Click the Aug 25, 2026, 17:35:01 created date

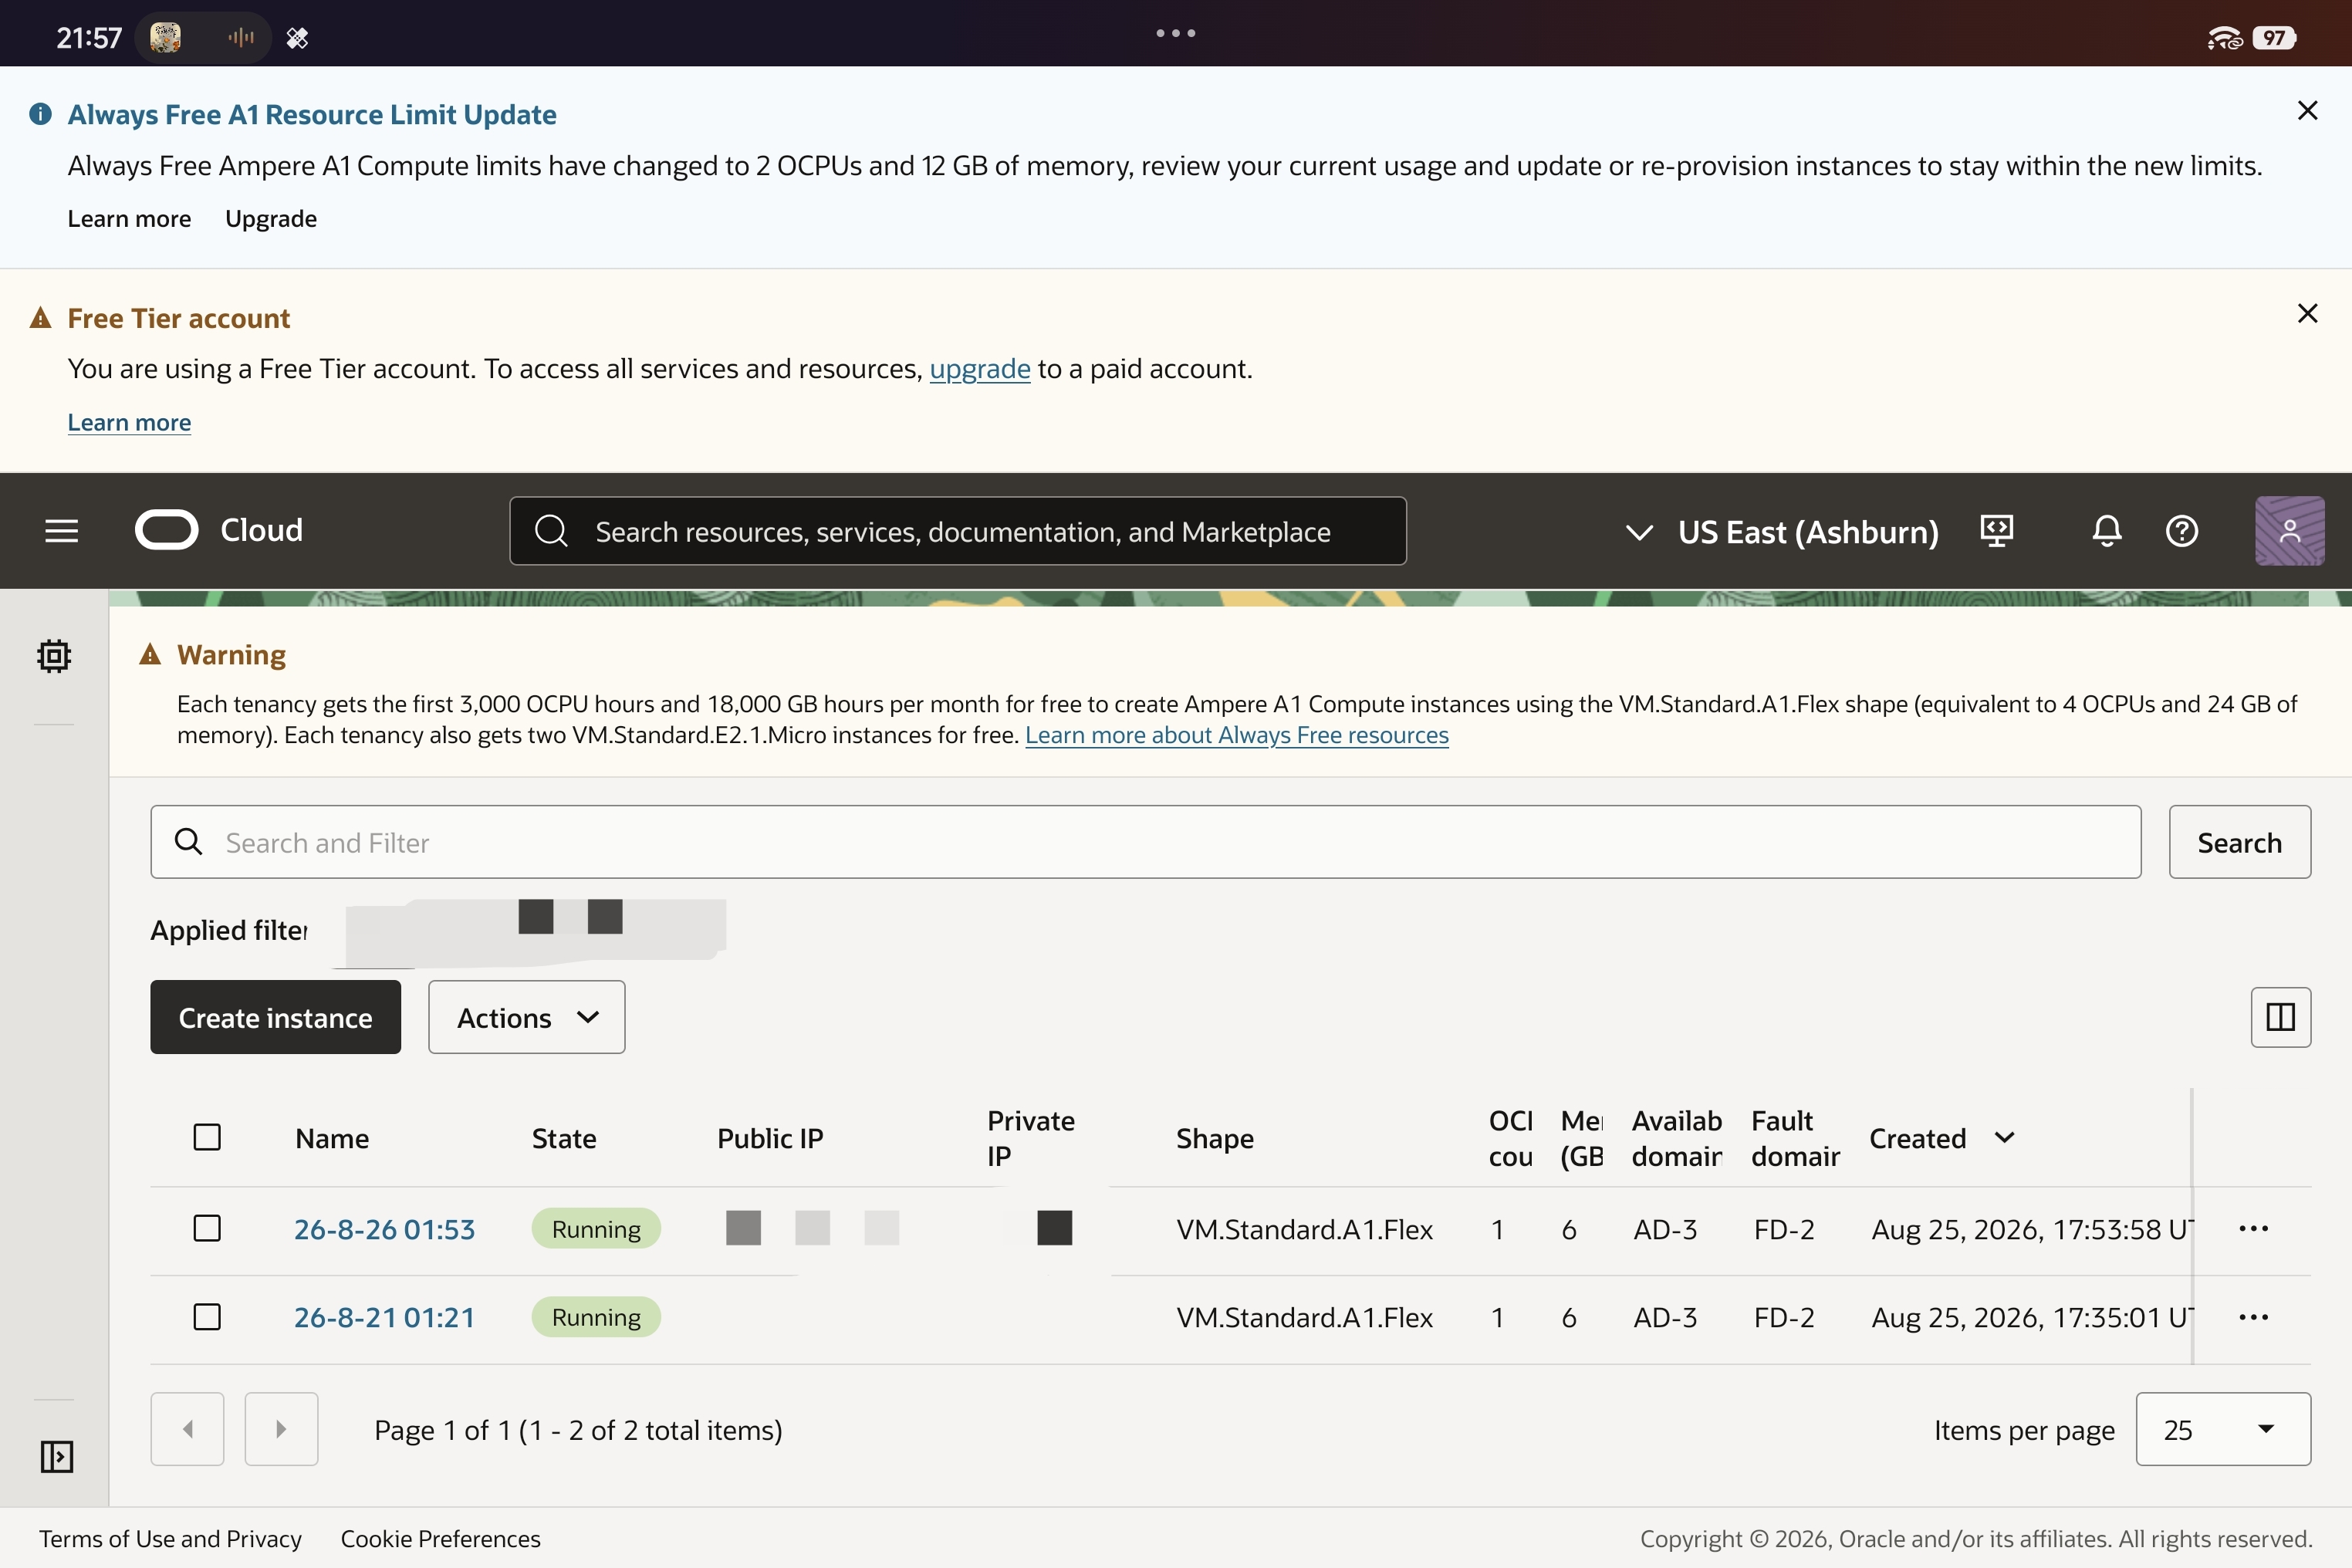pos(2032,1317)
